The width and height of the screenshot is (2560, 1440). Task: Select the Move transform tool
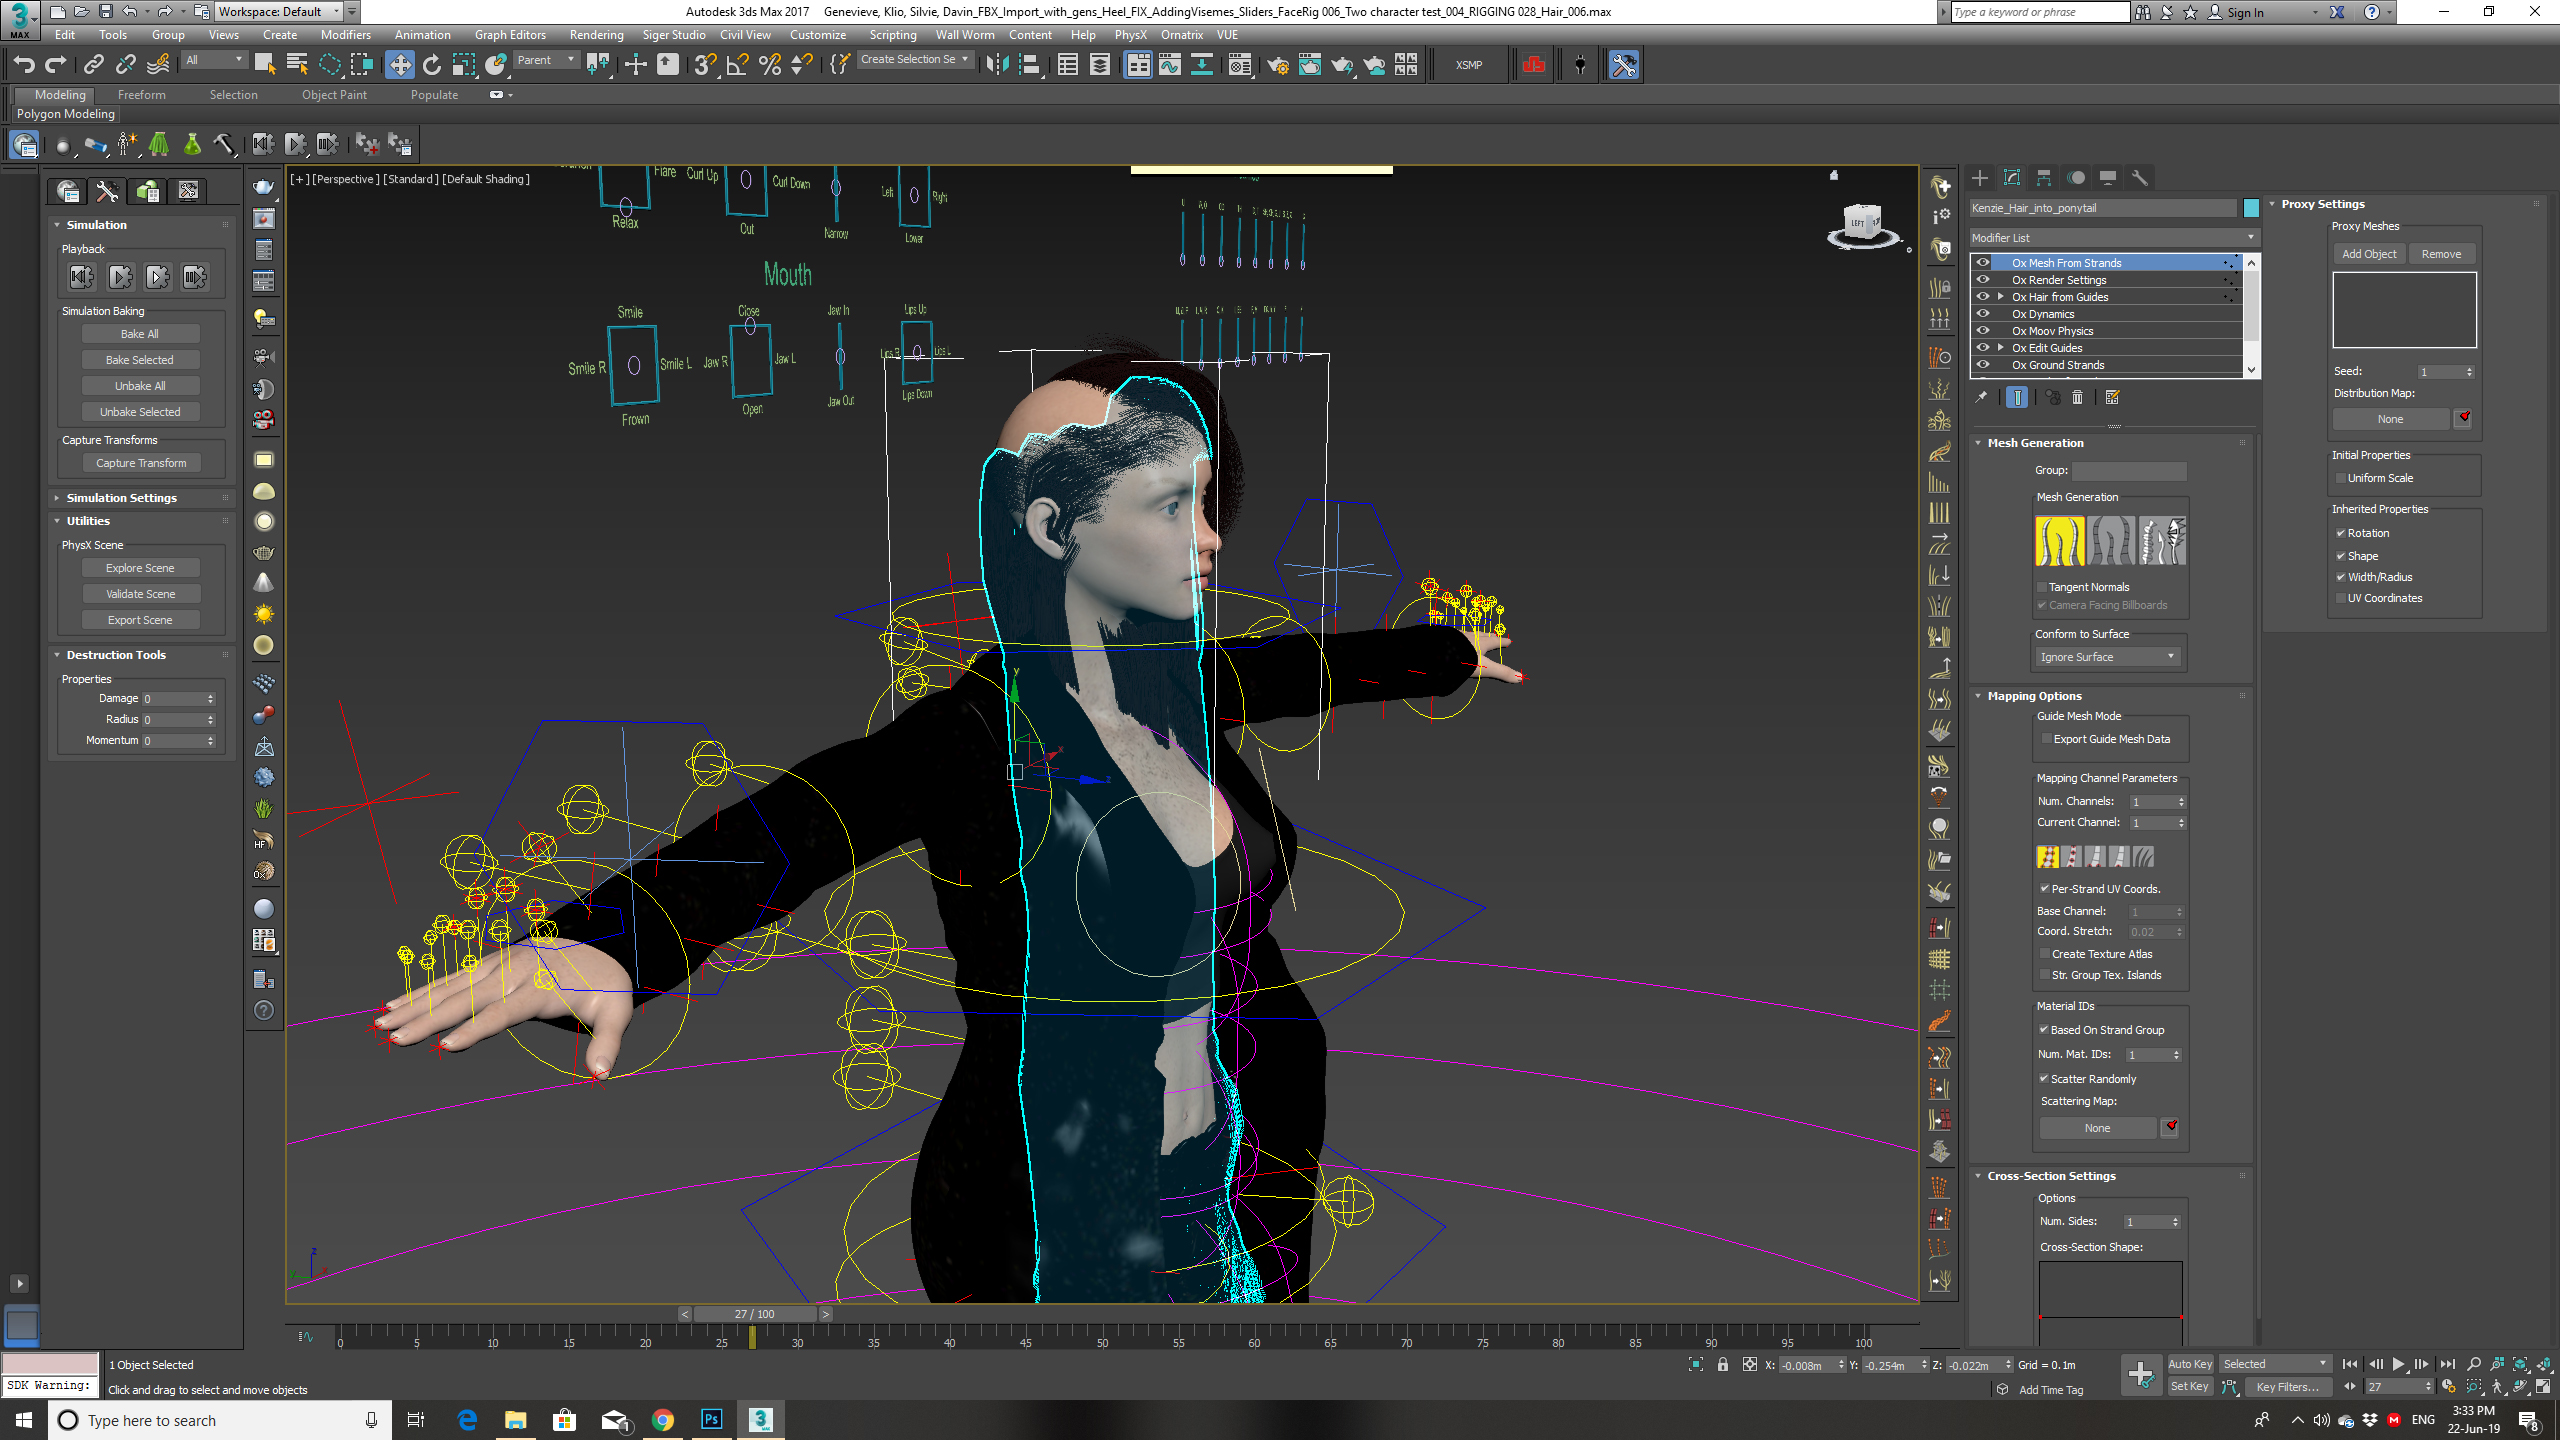[x=399, y=65]
